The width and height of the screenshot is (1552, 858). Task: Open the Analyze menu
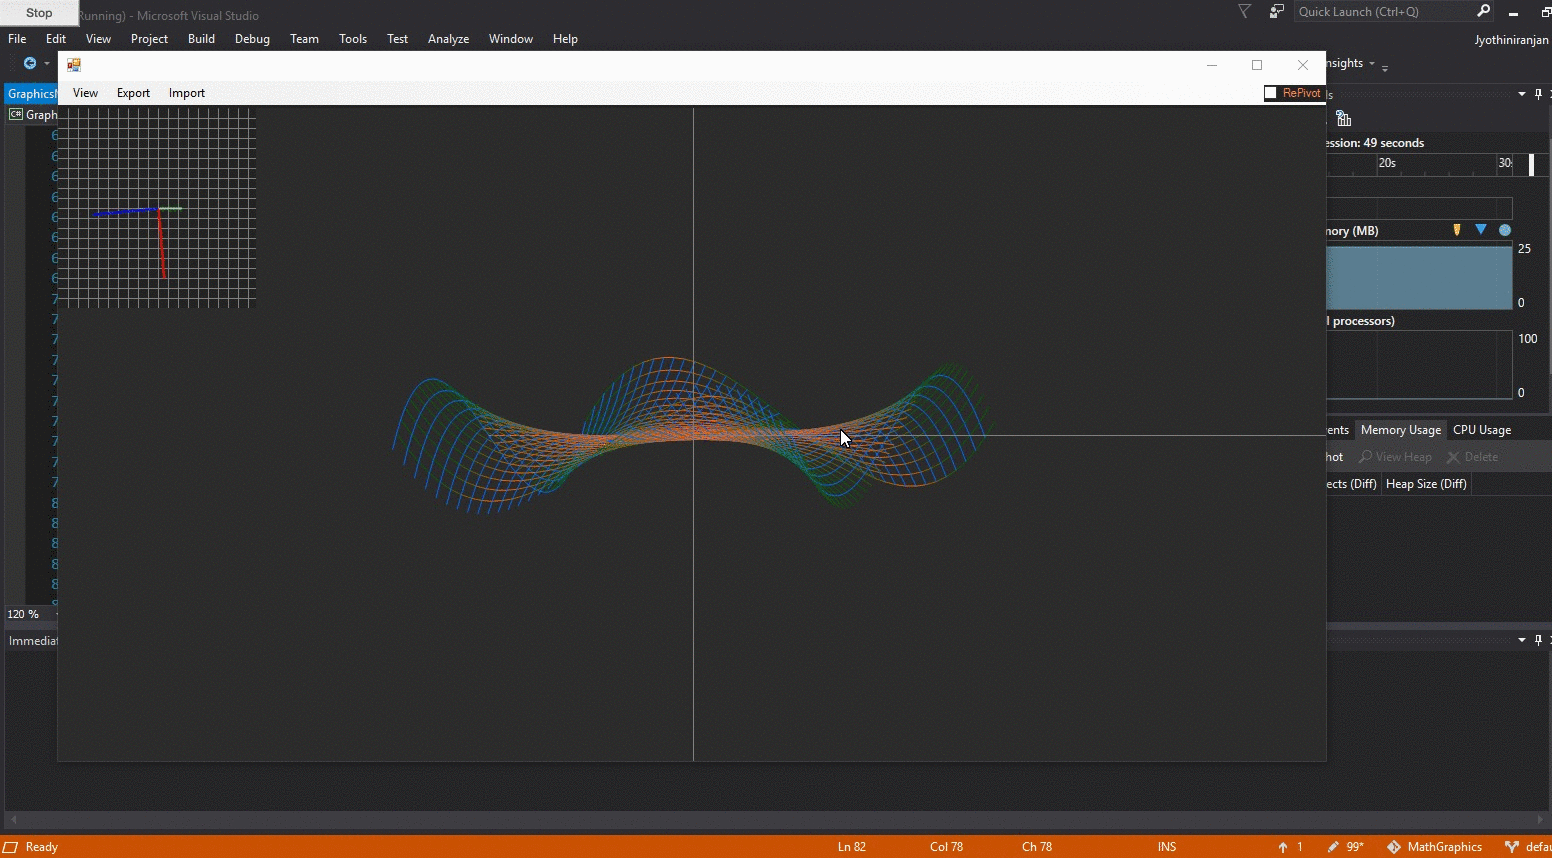tap(448, 39)
